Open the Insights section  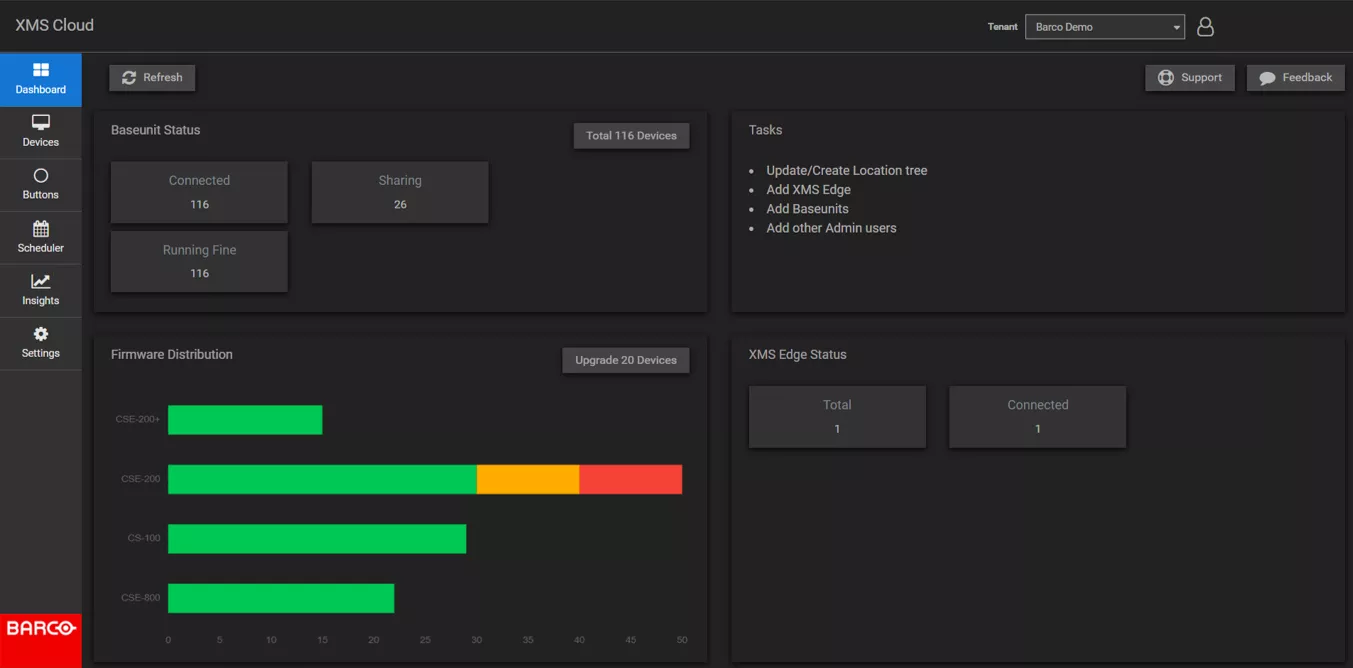tap(41, 291)
